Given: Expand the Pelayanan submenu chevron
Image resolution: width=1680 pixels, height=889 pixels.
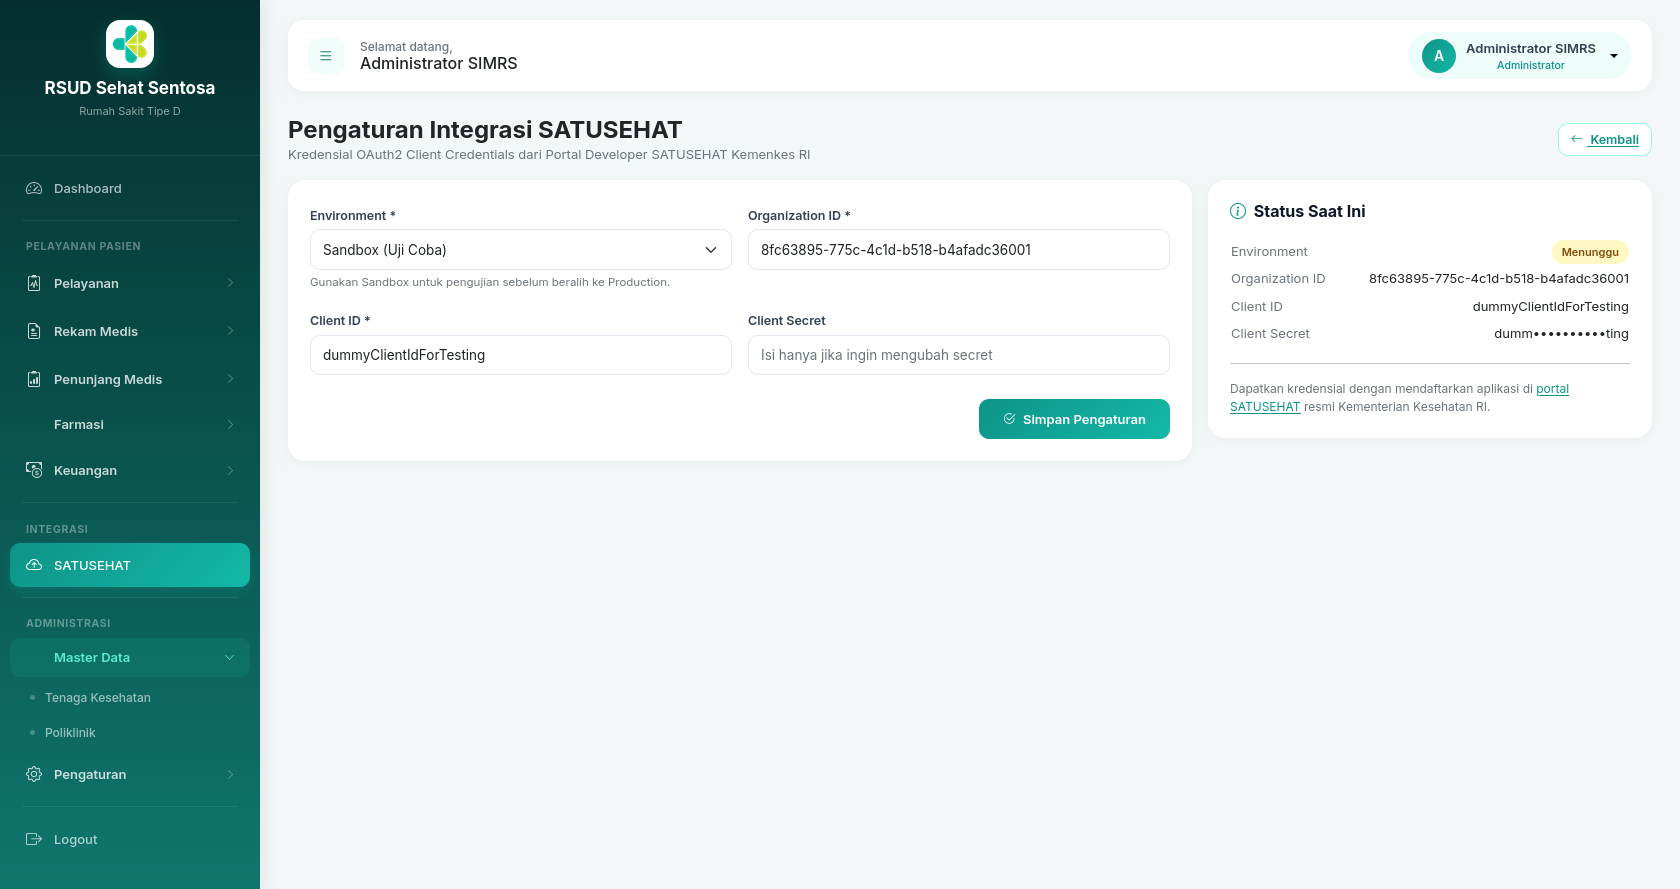Looking at the screenshot, I should pyautogui.click(x=230, y=283).
